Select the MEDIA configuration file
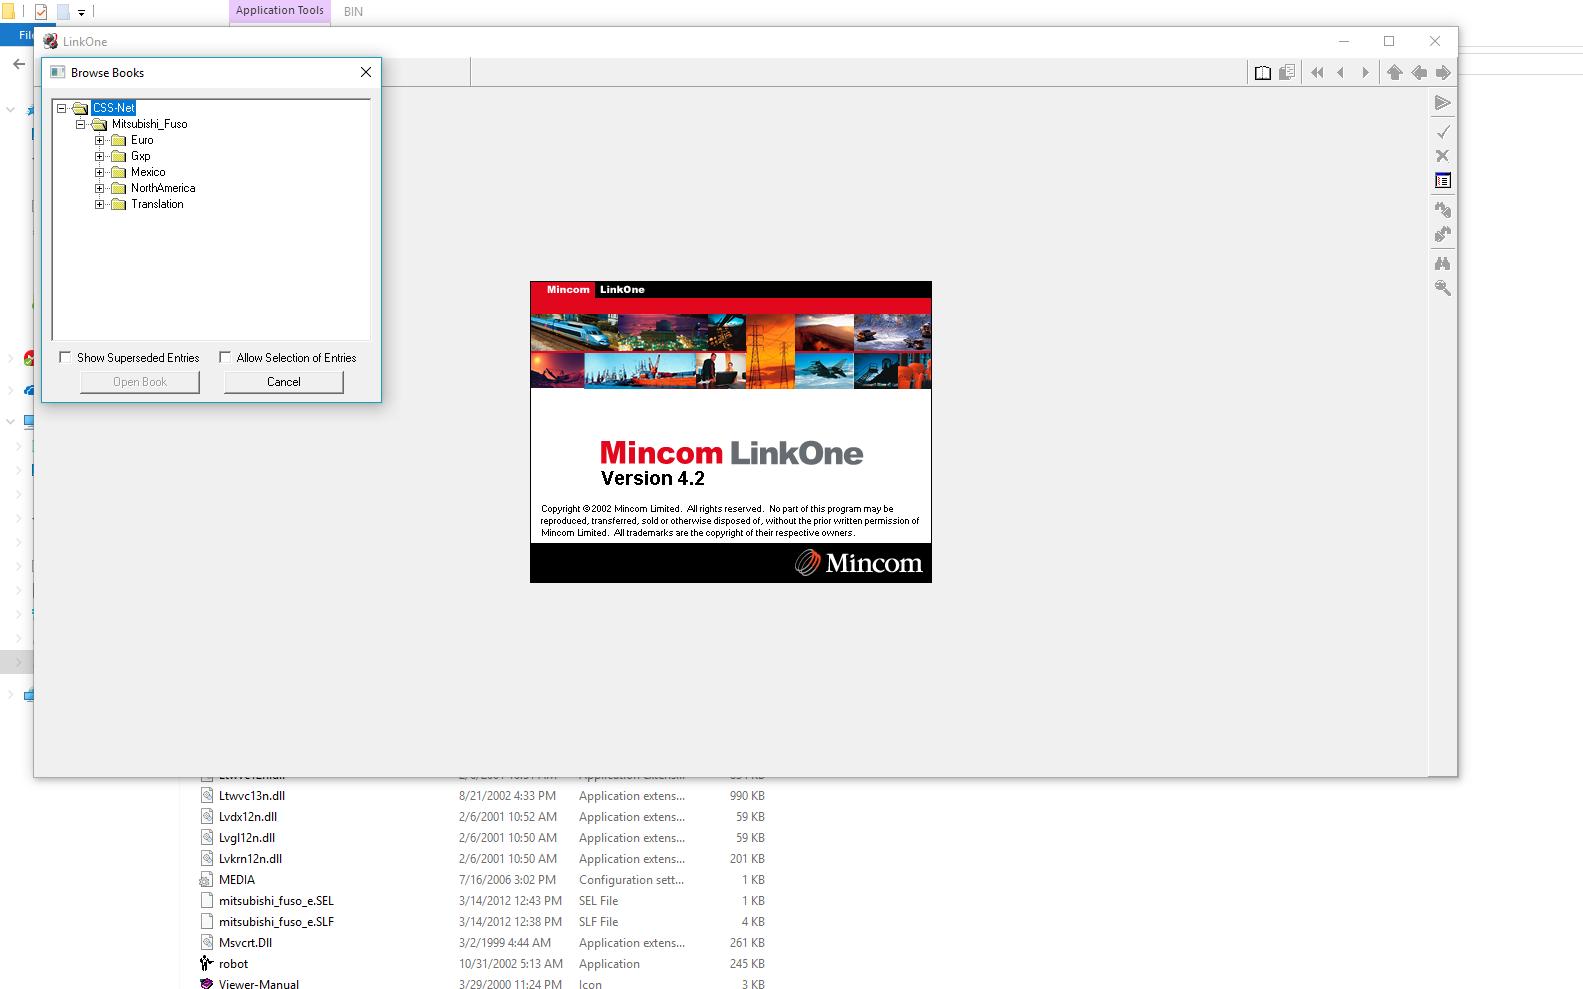 click(237, 880)
